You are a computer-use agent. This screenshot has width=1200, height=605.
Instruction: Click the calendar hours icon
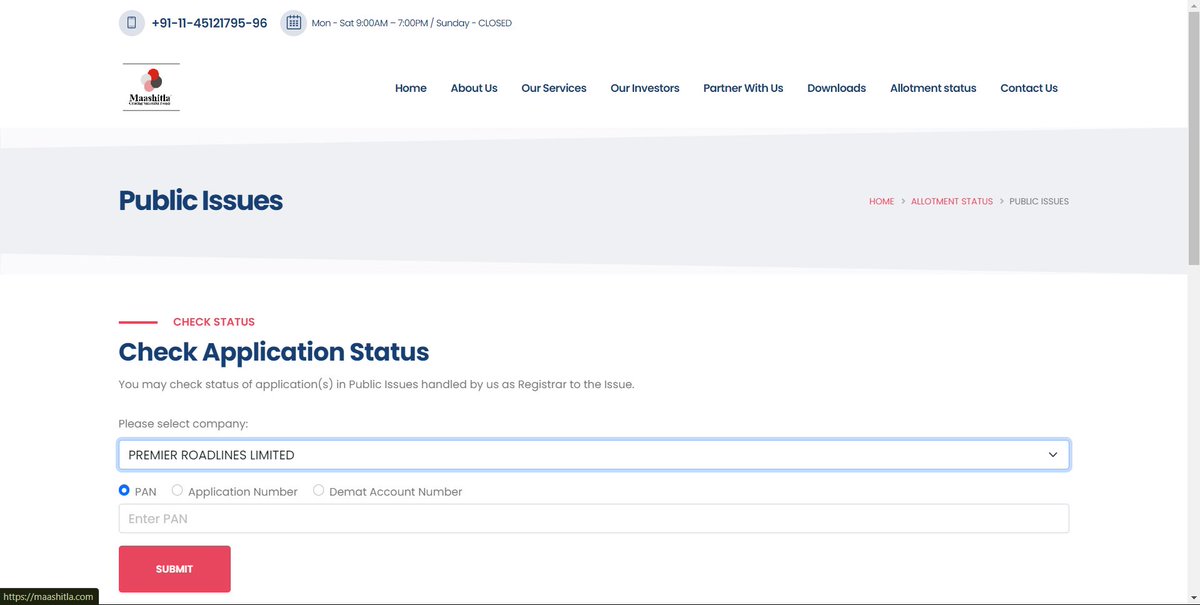point(293,23)
